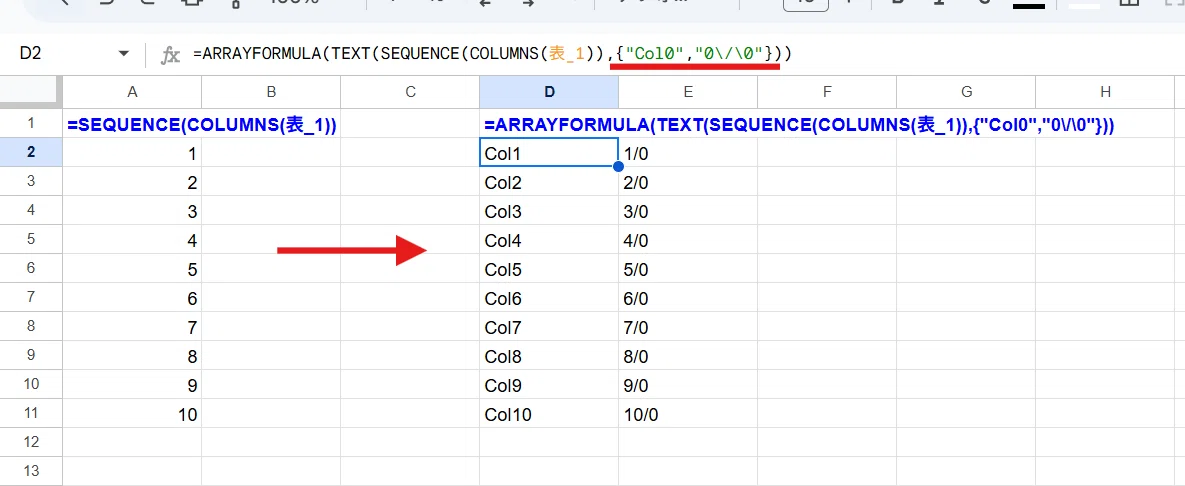
Task: Select row 9 header
Action: tap(31, 355)
